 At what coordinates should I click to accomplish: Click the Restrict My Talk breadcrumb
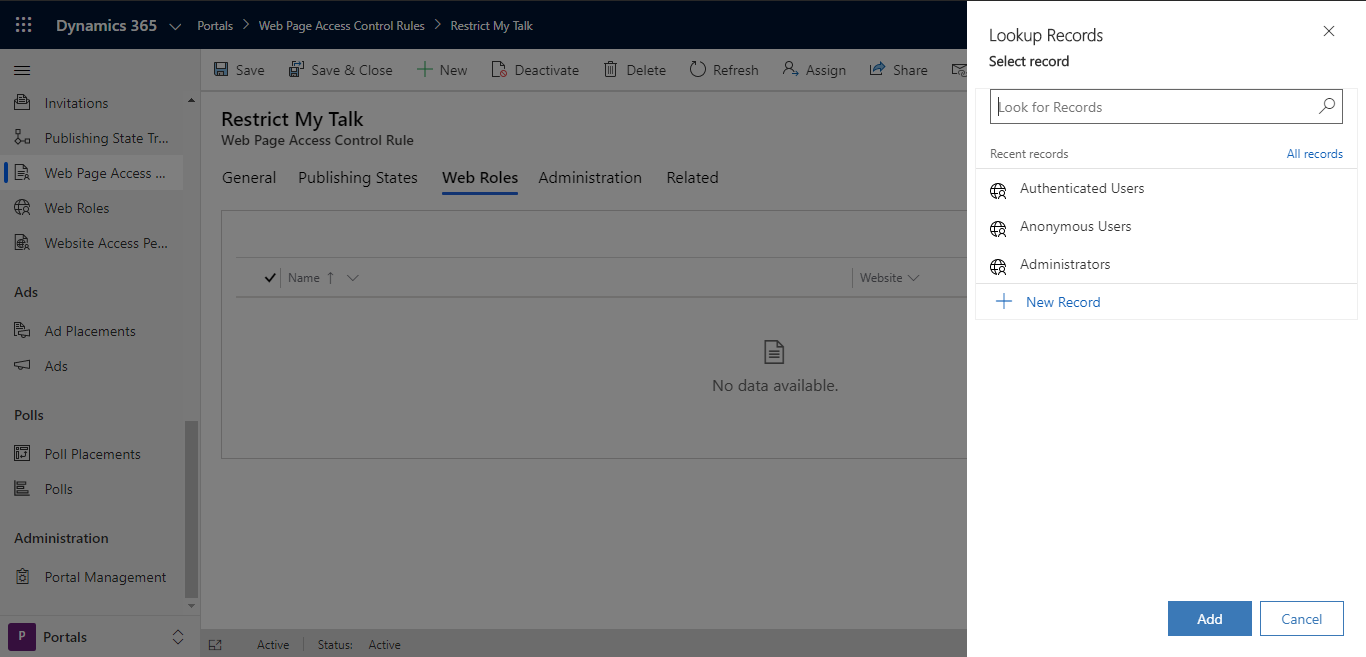click(x=491, y=26)
